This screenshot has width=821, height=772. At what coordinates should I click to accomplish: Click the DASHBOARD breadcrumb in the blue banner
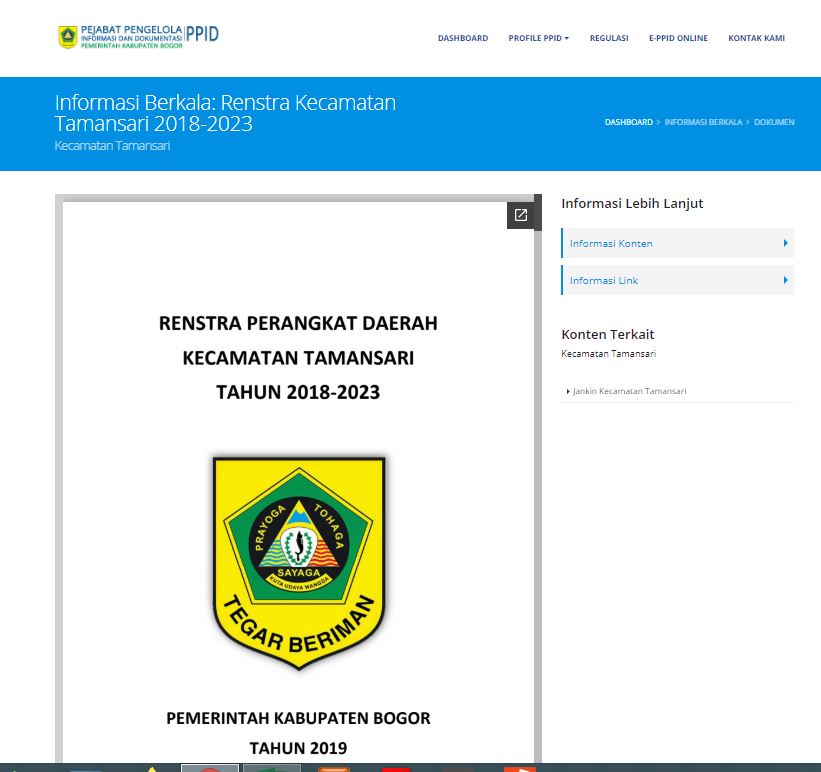629,122
